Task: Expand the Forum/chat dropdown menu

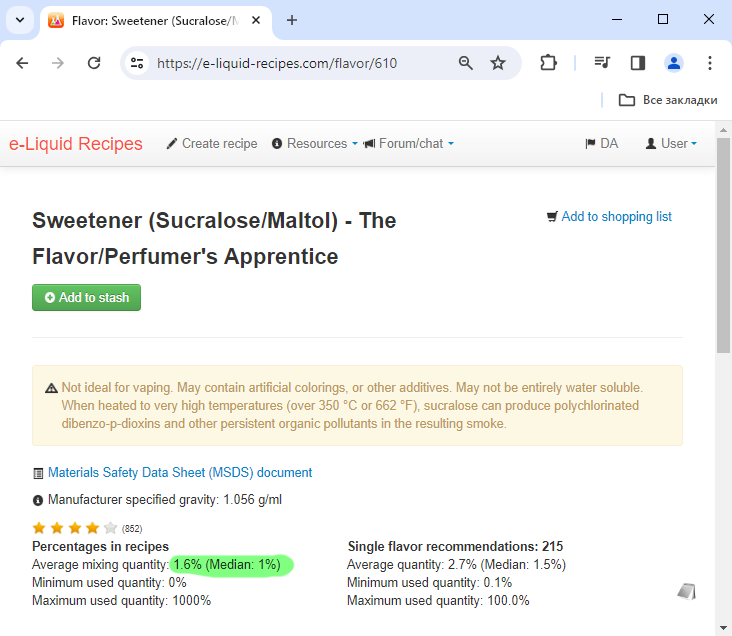Action: tap(408, 143)
